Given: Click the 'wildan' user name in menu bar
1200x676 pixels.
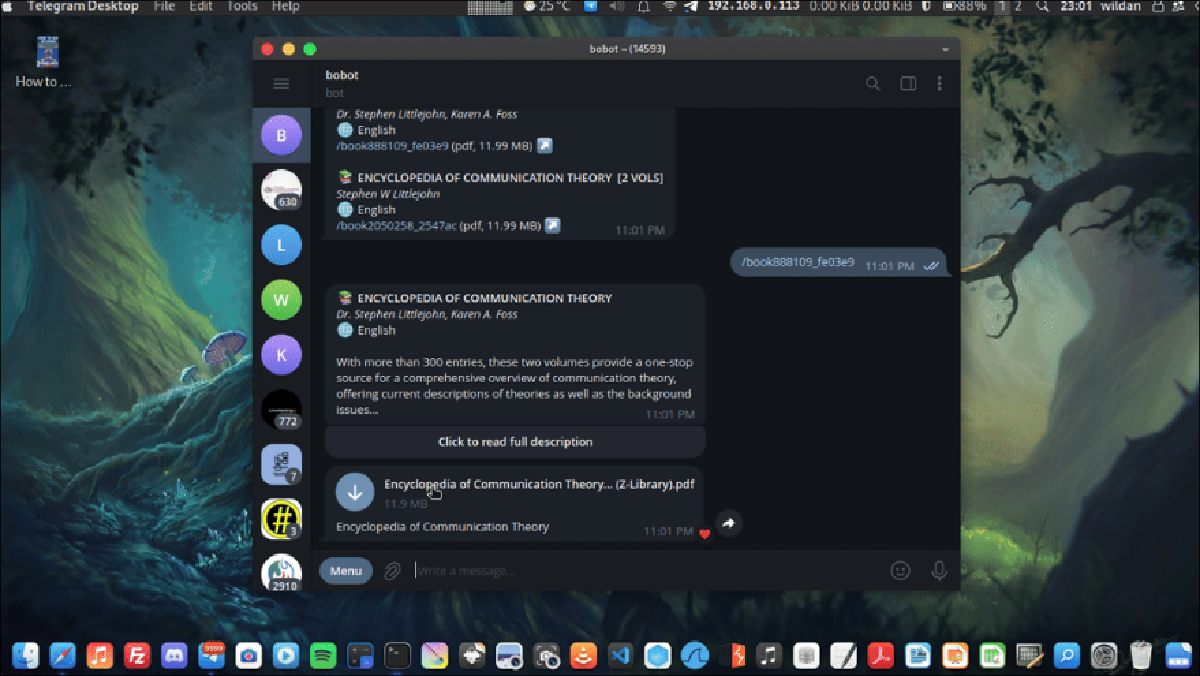Looking at the screenshot, I should pos(1121,7).
